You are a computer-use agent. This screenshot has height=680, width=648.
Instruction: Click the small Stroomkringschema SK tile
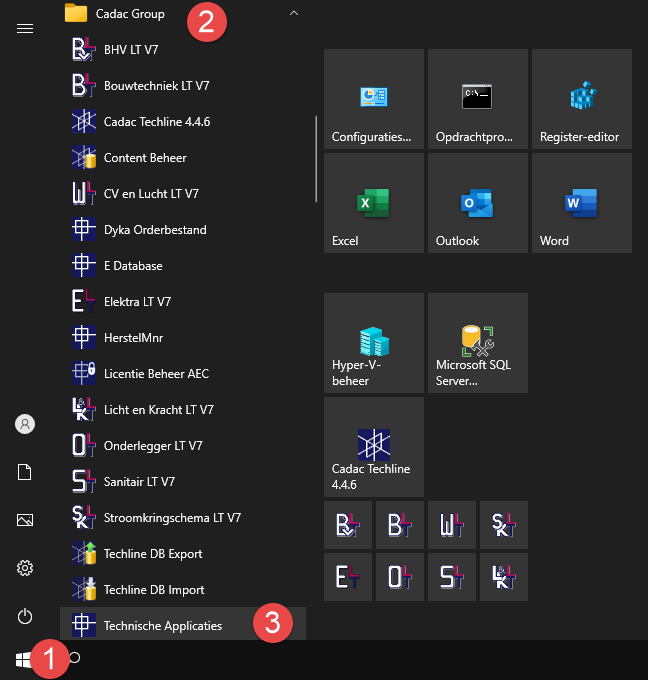[504, 525]
